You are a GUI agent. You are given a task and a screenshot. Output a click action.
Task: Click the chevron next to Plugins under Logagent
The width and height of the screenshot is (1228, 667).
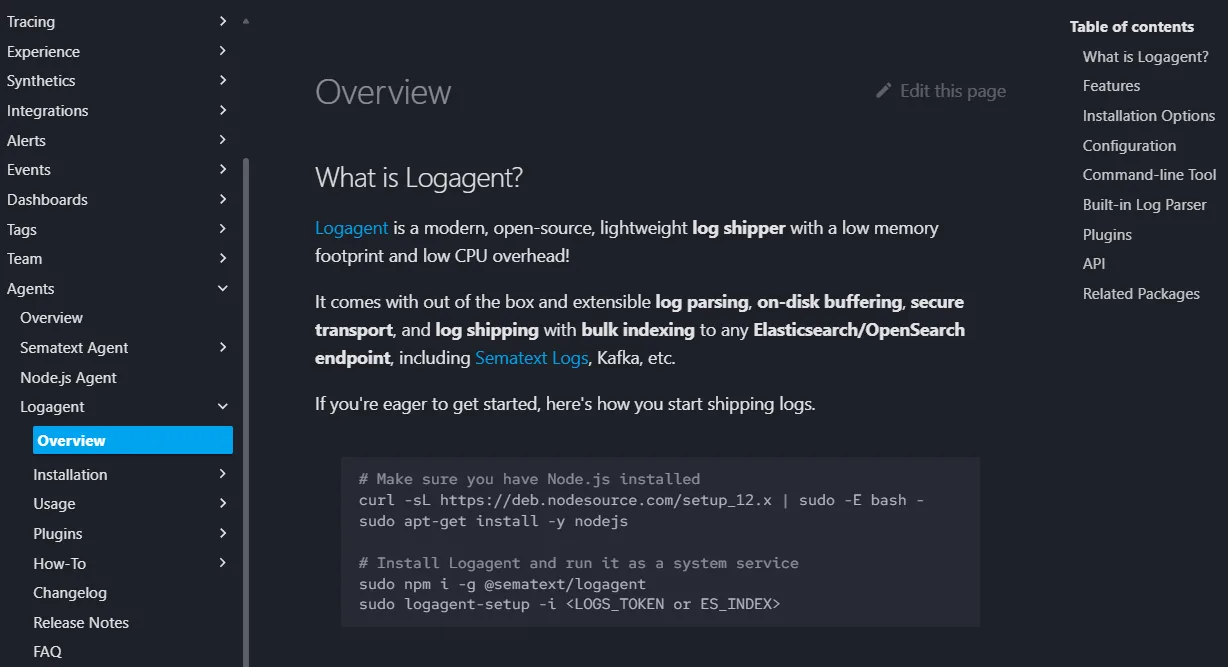(222, 533)
